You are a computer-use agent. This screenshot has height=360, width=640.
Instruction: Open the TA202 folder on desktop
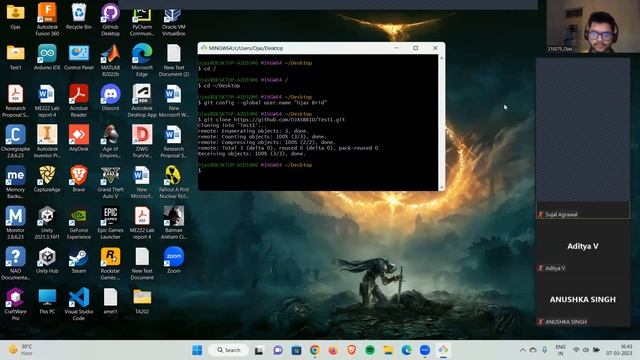[x=142, y=300]
